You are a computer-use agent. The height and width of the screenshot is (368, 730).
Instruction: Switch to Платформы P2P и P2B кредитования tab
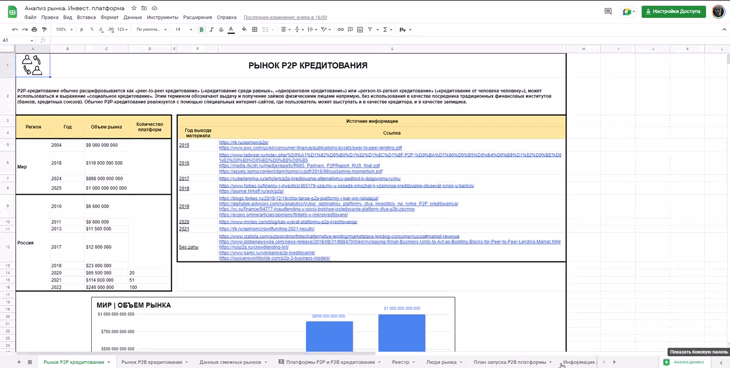click(330, 362)
